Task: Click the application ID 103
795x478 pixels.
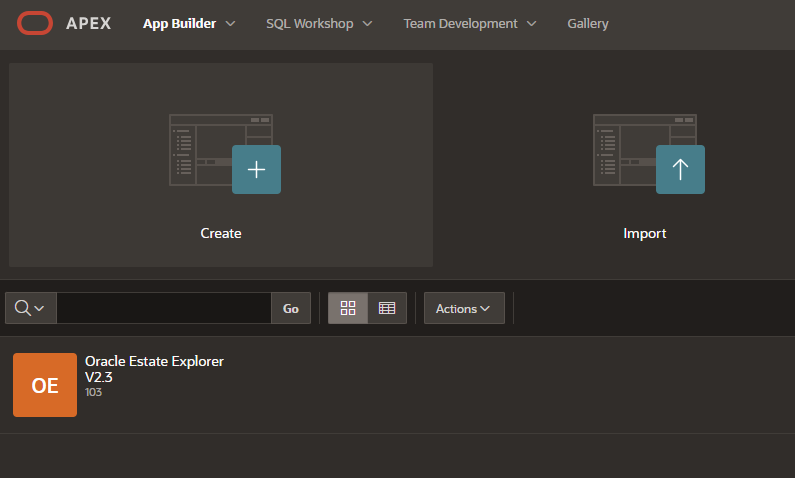Action: [x=93, y=392]
